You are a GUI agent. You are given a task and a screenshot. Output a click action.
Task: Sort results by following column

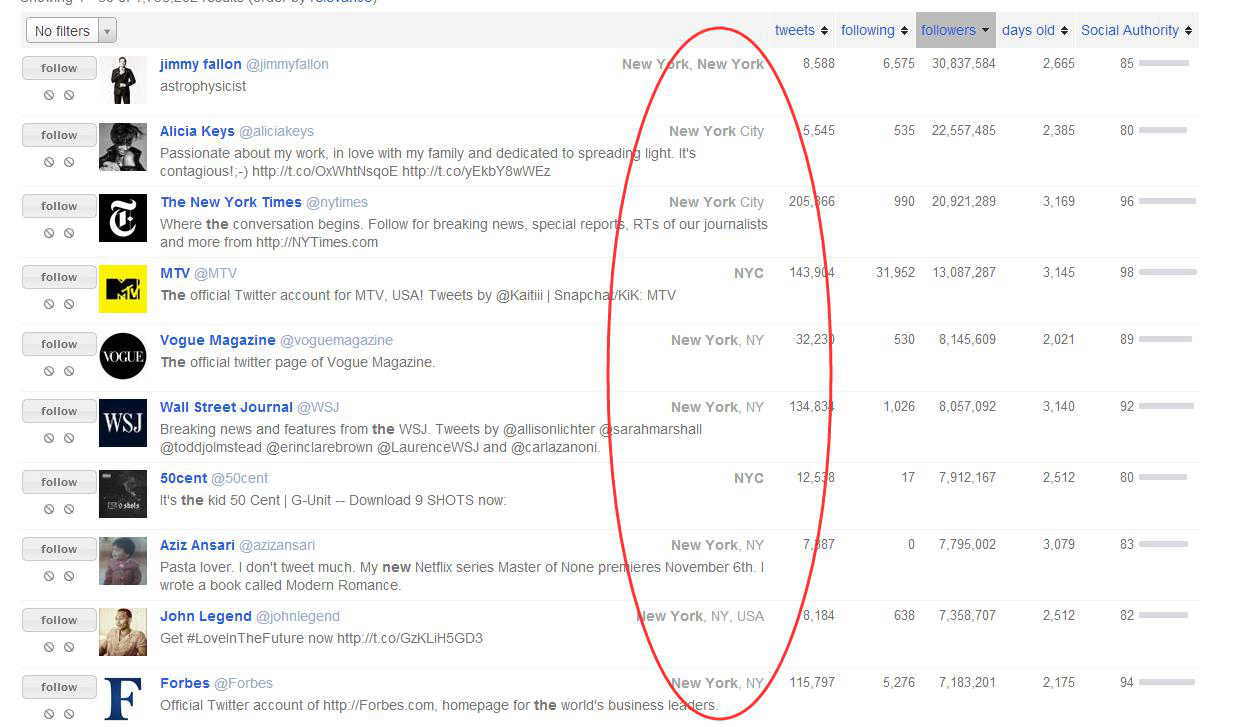pos(873,30)
